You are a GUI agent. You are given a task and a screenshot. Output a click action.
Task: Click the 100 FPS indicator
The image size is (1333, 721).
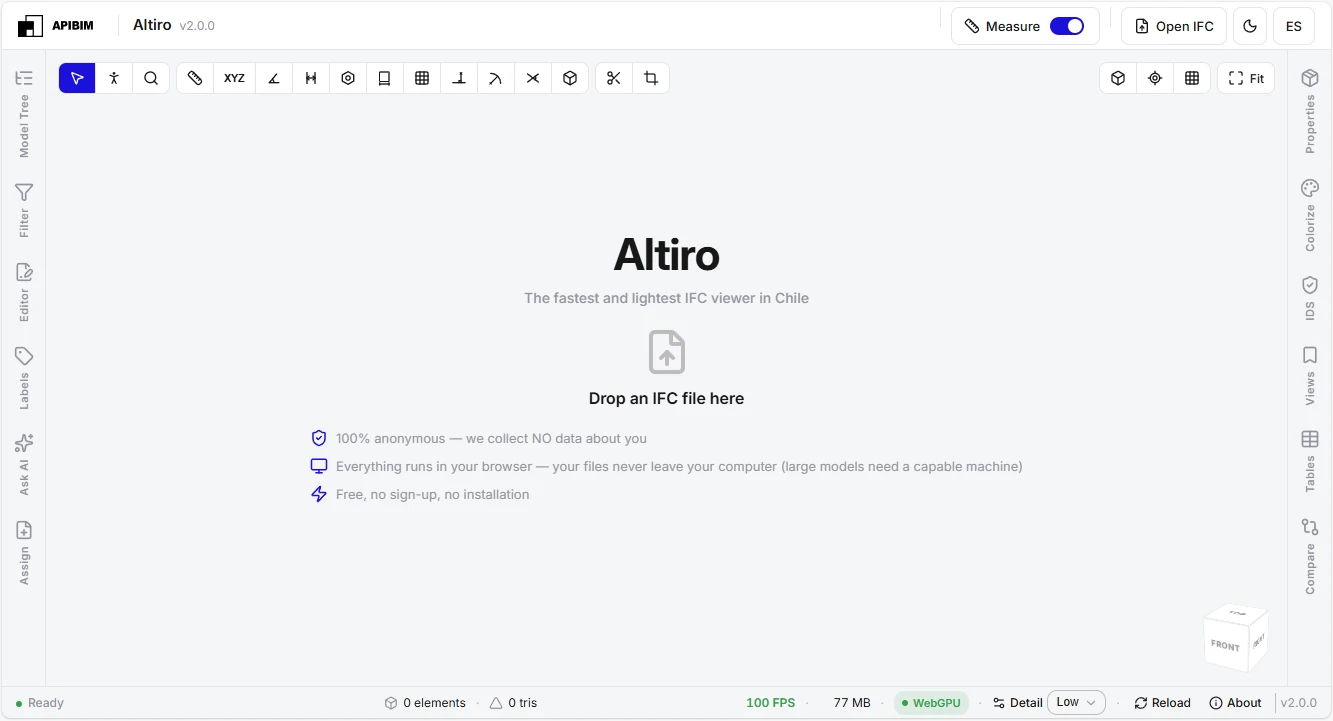[x=771, y=703]
